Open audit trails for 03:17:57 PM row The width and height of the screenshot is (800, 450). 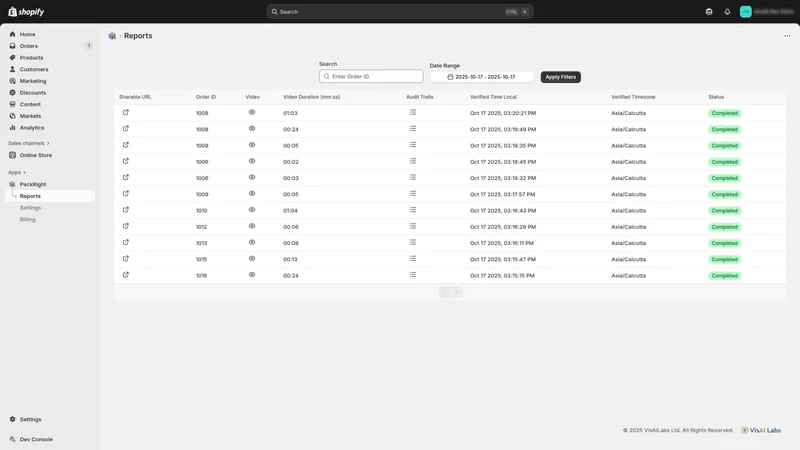(x=413, y=193)
